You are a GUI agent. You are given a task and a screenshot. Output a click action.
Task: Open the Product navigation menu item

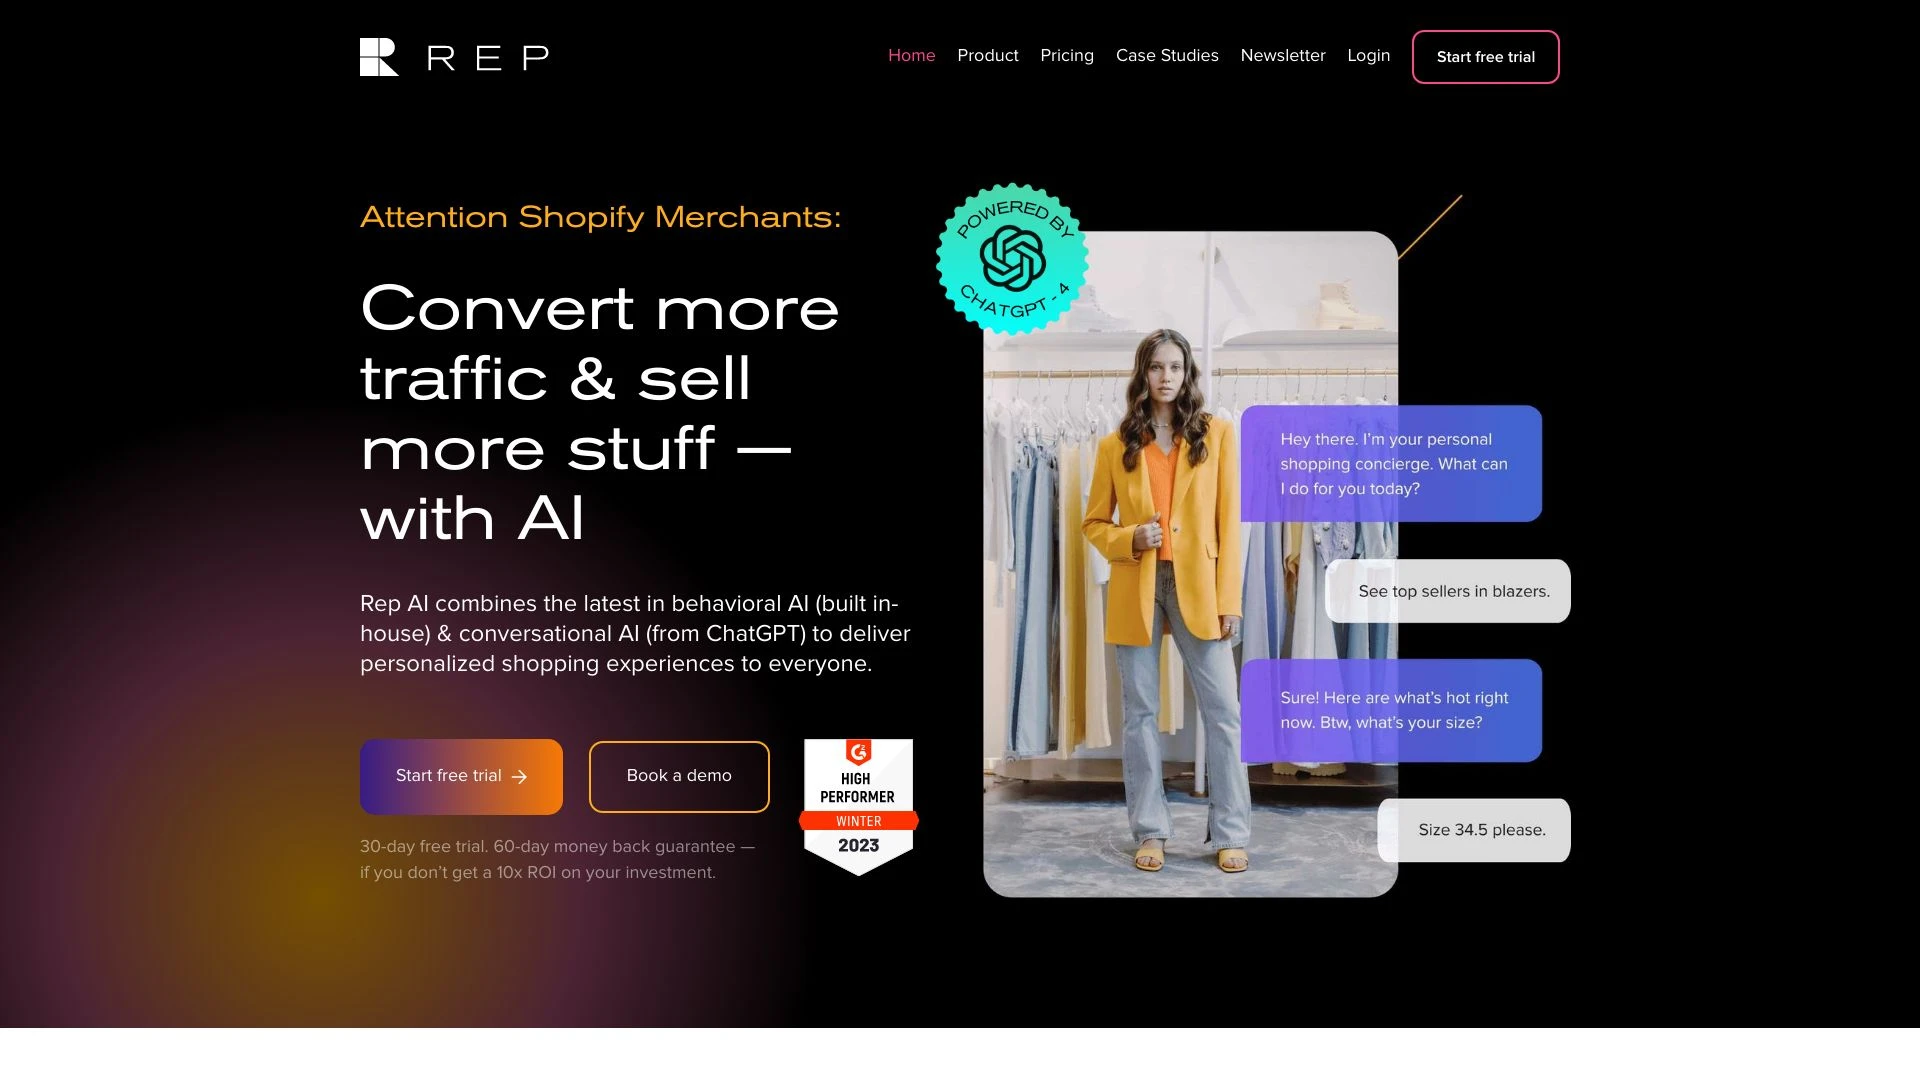(x=988, y=55)
